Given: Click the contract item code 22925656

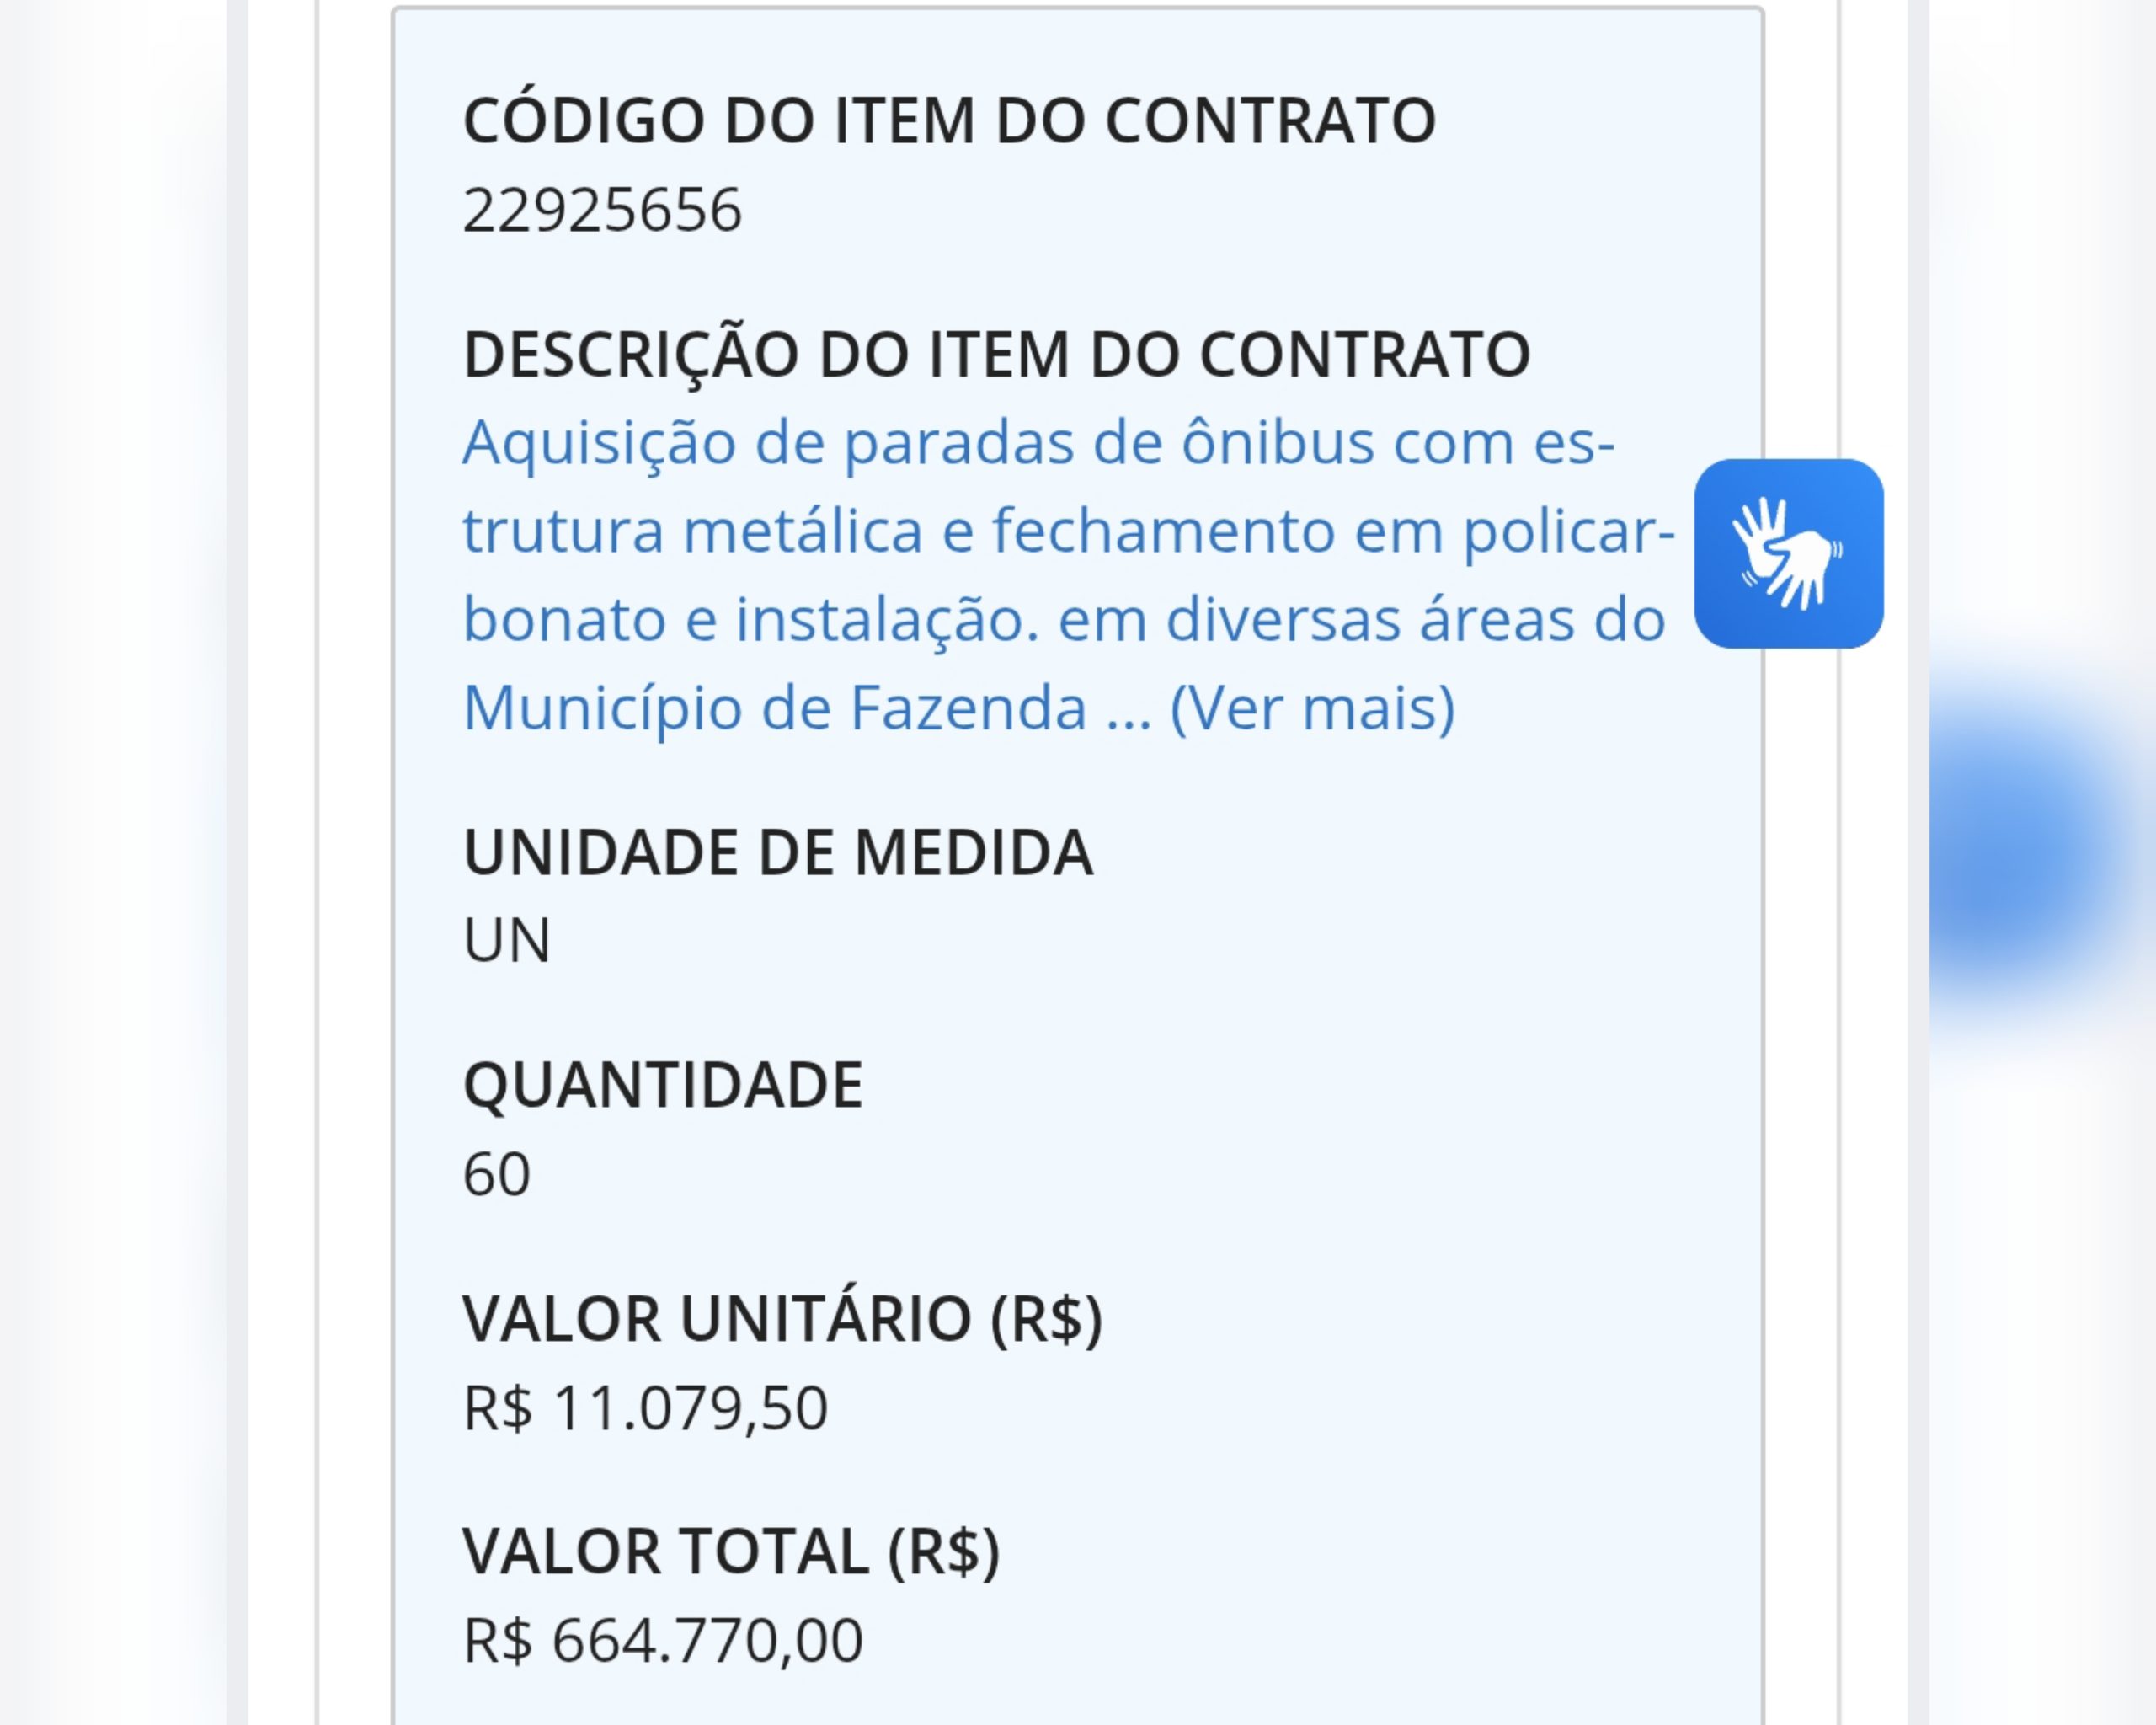Looking at the screenshot, I should coord(602,210).
